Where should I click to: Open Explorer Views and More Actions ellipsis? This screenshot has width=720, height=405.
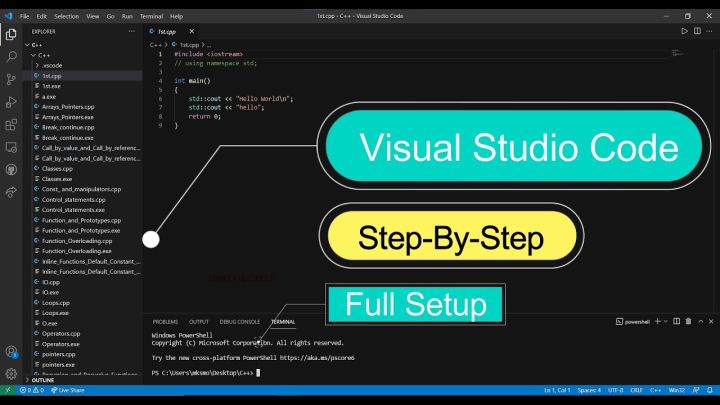point(132,31)
